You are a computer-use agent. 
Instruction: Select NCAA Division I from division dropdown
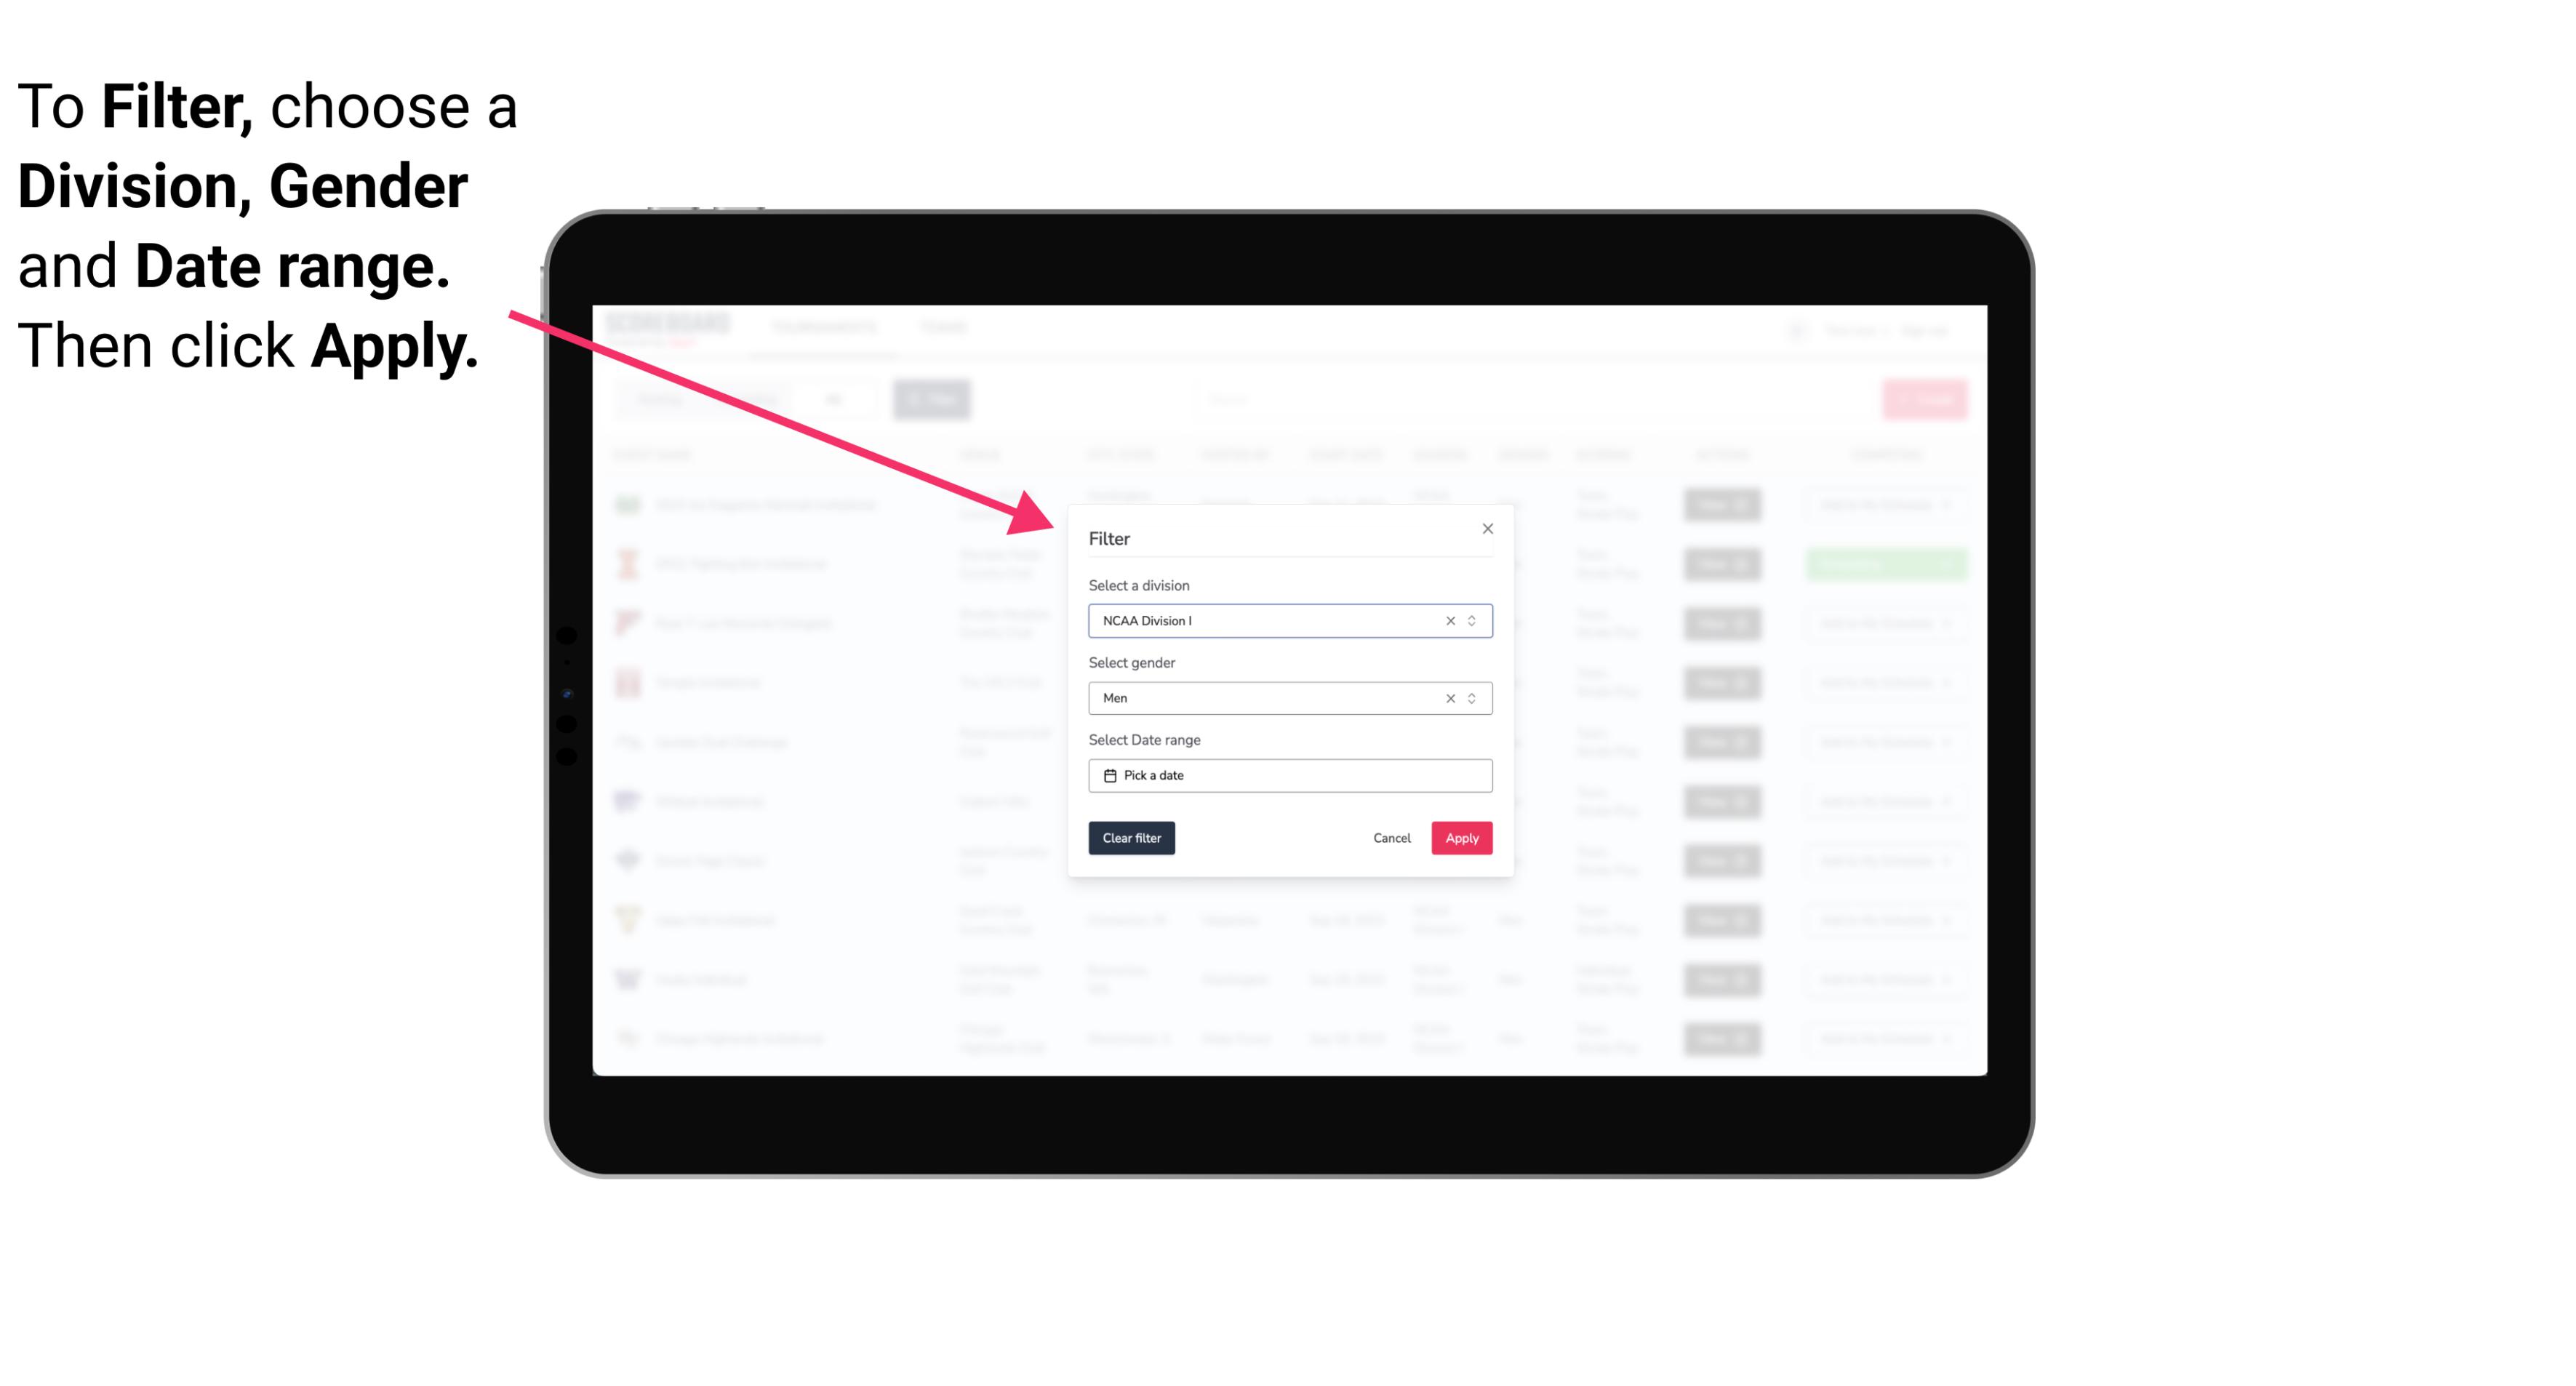point(1289,620)
